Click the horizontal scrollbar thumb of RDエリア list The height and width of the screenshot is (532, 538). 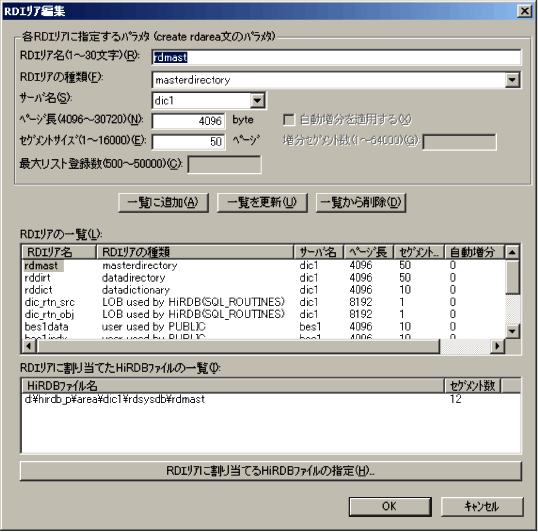point(238,346)
